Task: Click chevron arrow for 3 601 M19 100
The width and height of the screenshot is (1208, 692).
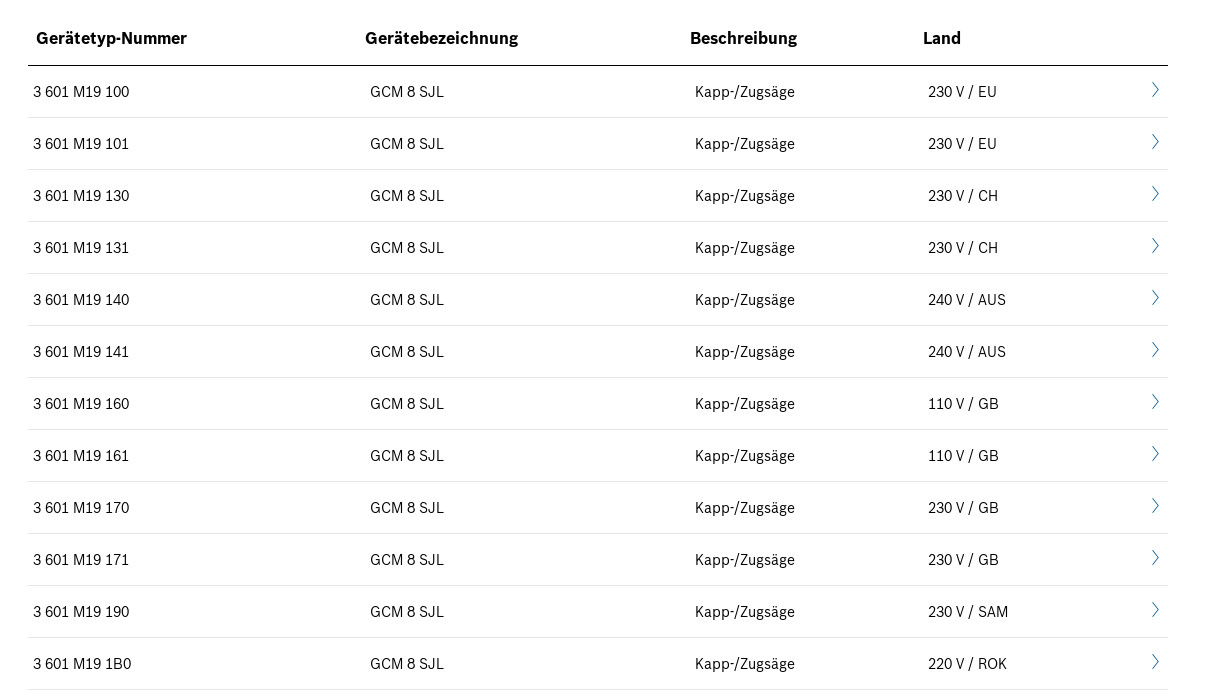Action: coord(1155,90)
